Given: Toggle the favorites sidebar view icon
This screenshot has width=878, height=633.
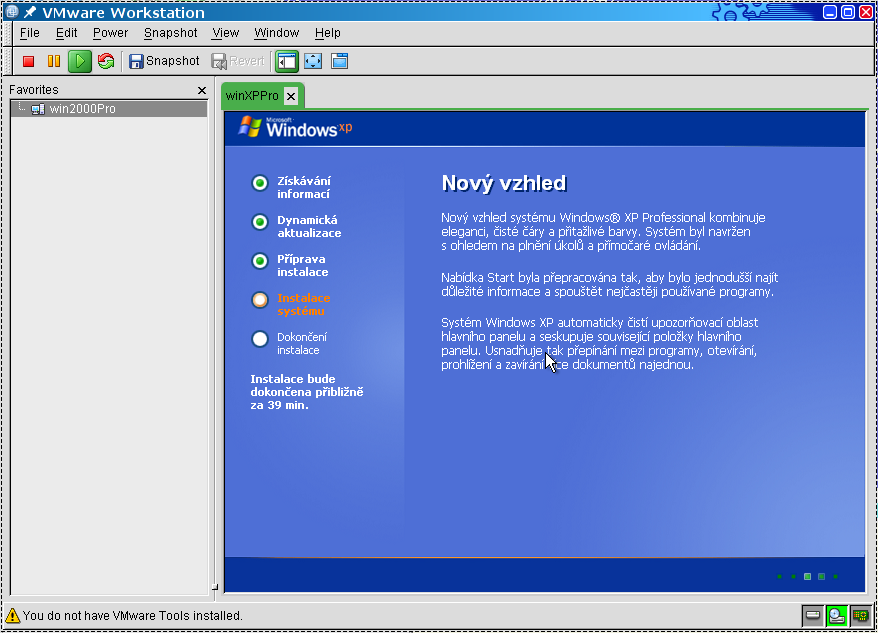Looking at the screenshot, I should coord(287,61).
